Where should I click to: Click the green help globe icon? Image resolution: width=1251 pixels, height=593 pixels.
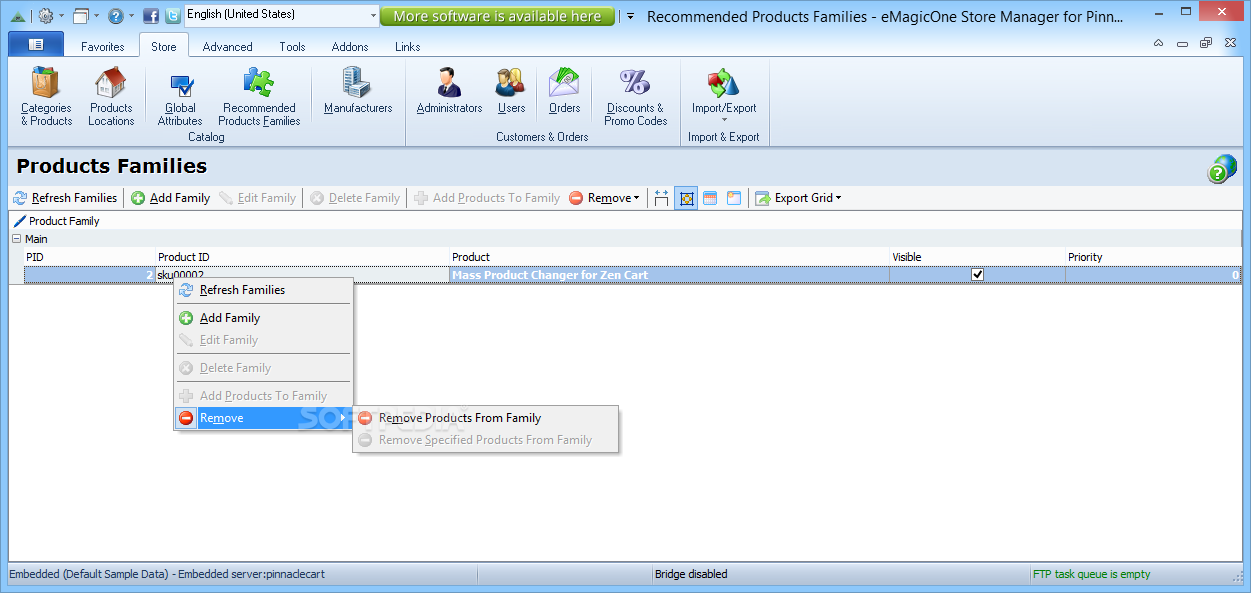pyautogui.click(x=1221, y=169)
